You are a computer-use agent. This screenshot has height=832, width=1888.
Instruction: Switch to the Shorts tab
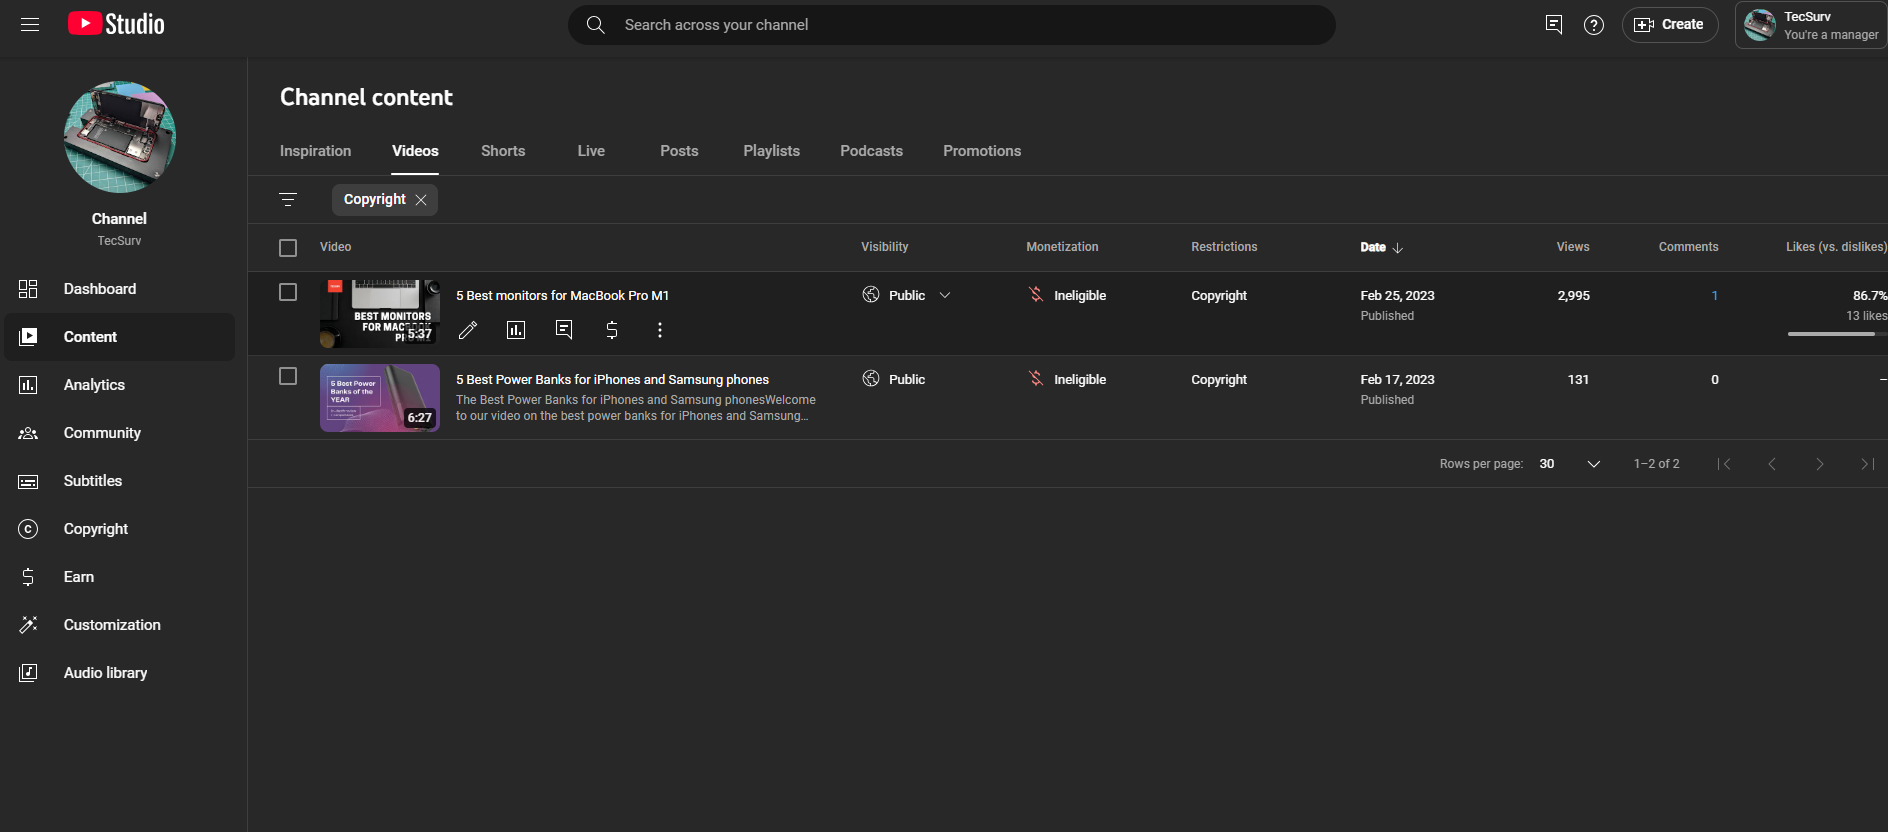coord(503,151)
